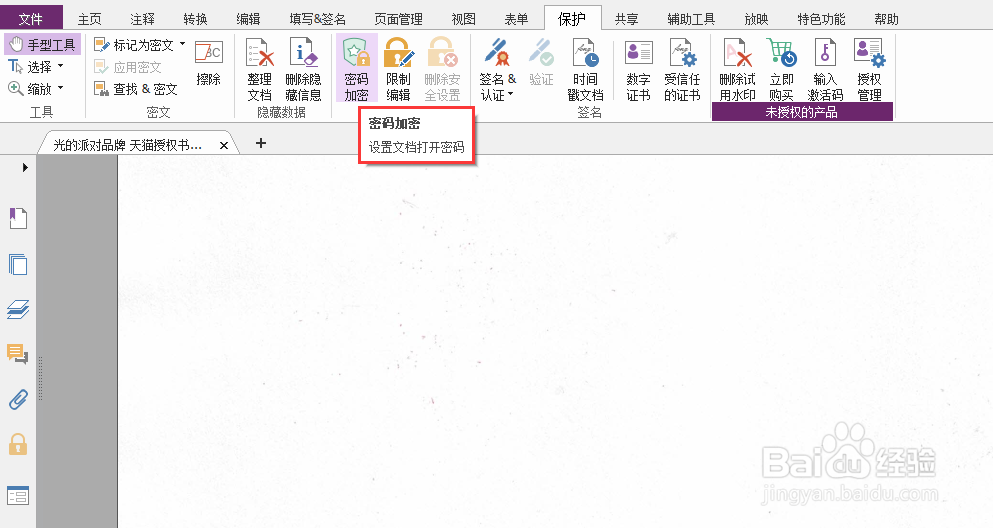This screenshot has height=528, width=993.
Task: Click the navigation panel resize grip handle
Action: (40, 379)
